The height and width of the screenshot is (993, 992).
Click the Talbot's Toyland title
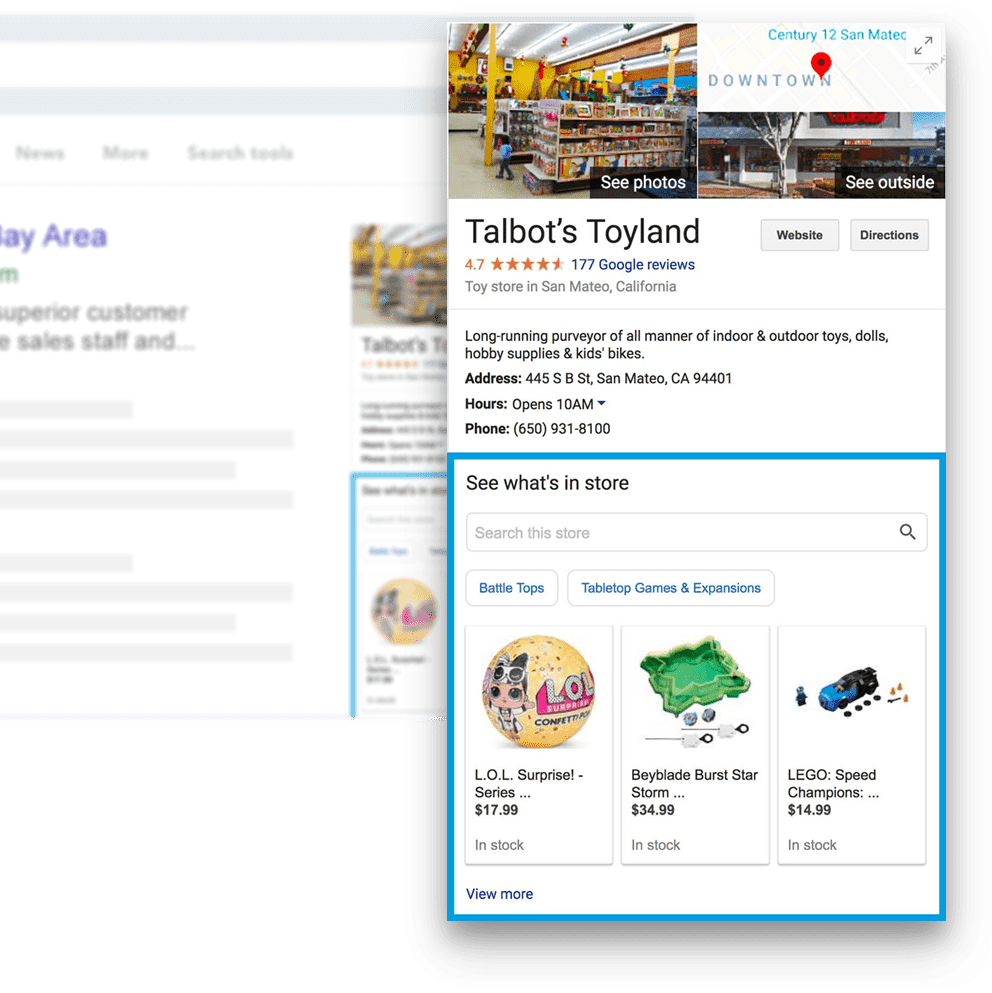[582, 232]
